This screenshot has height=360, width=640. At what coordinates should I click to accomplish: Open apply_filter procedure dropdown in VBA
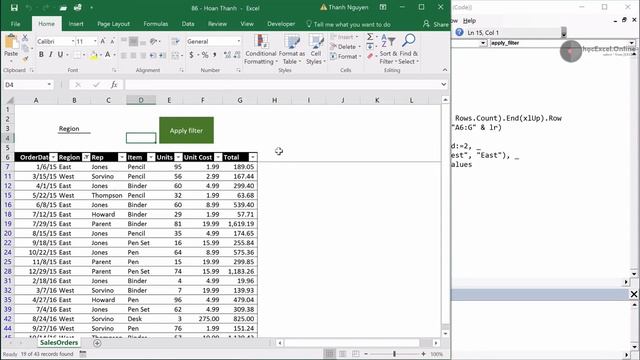point(631,43)
